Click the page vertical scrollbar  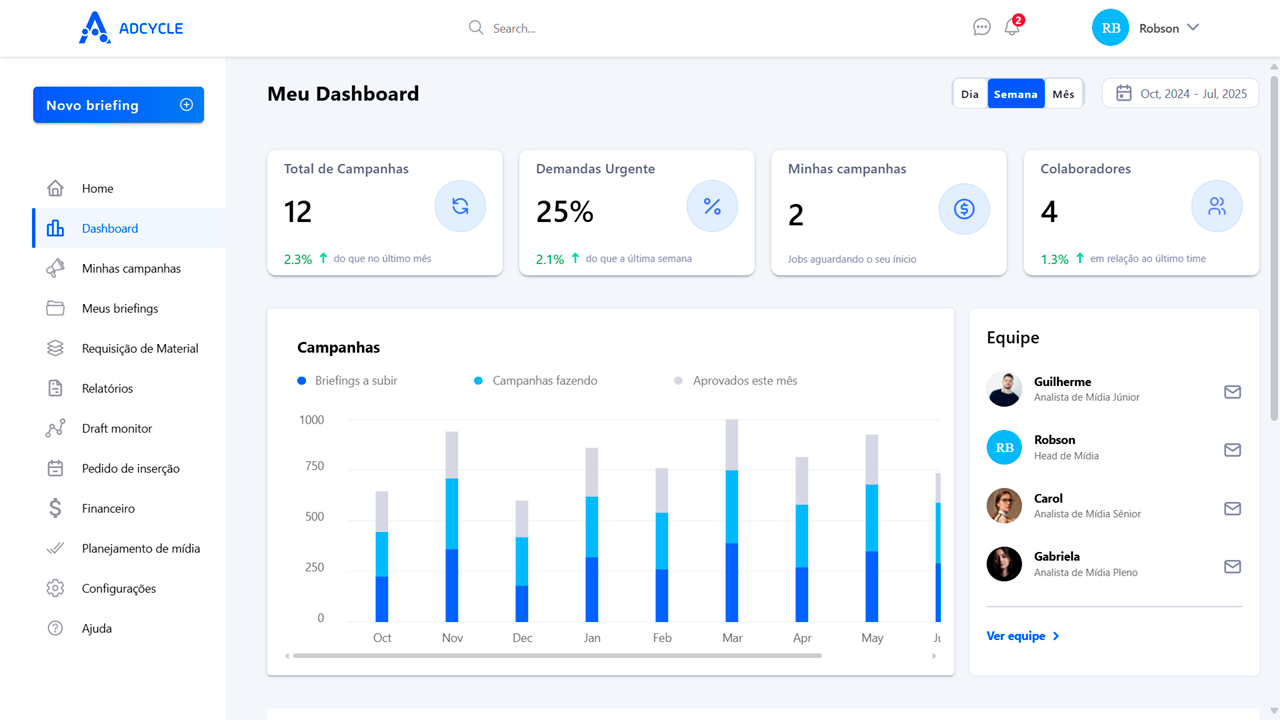1274,247
